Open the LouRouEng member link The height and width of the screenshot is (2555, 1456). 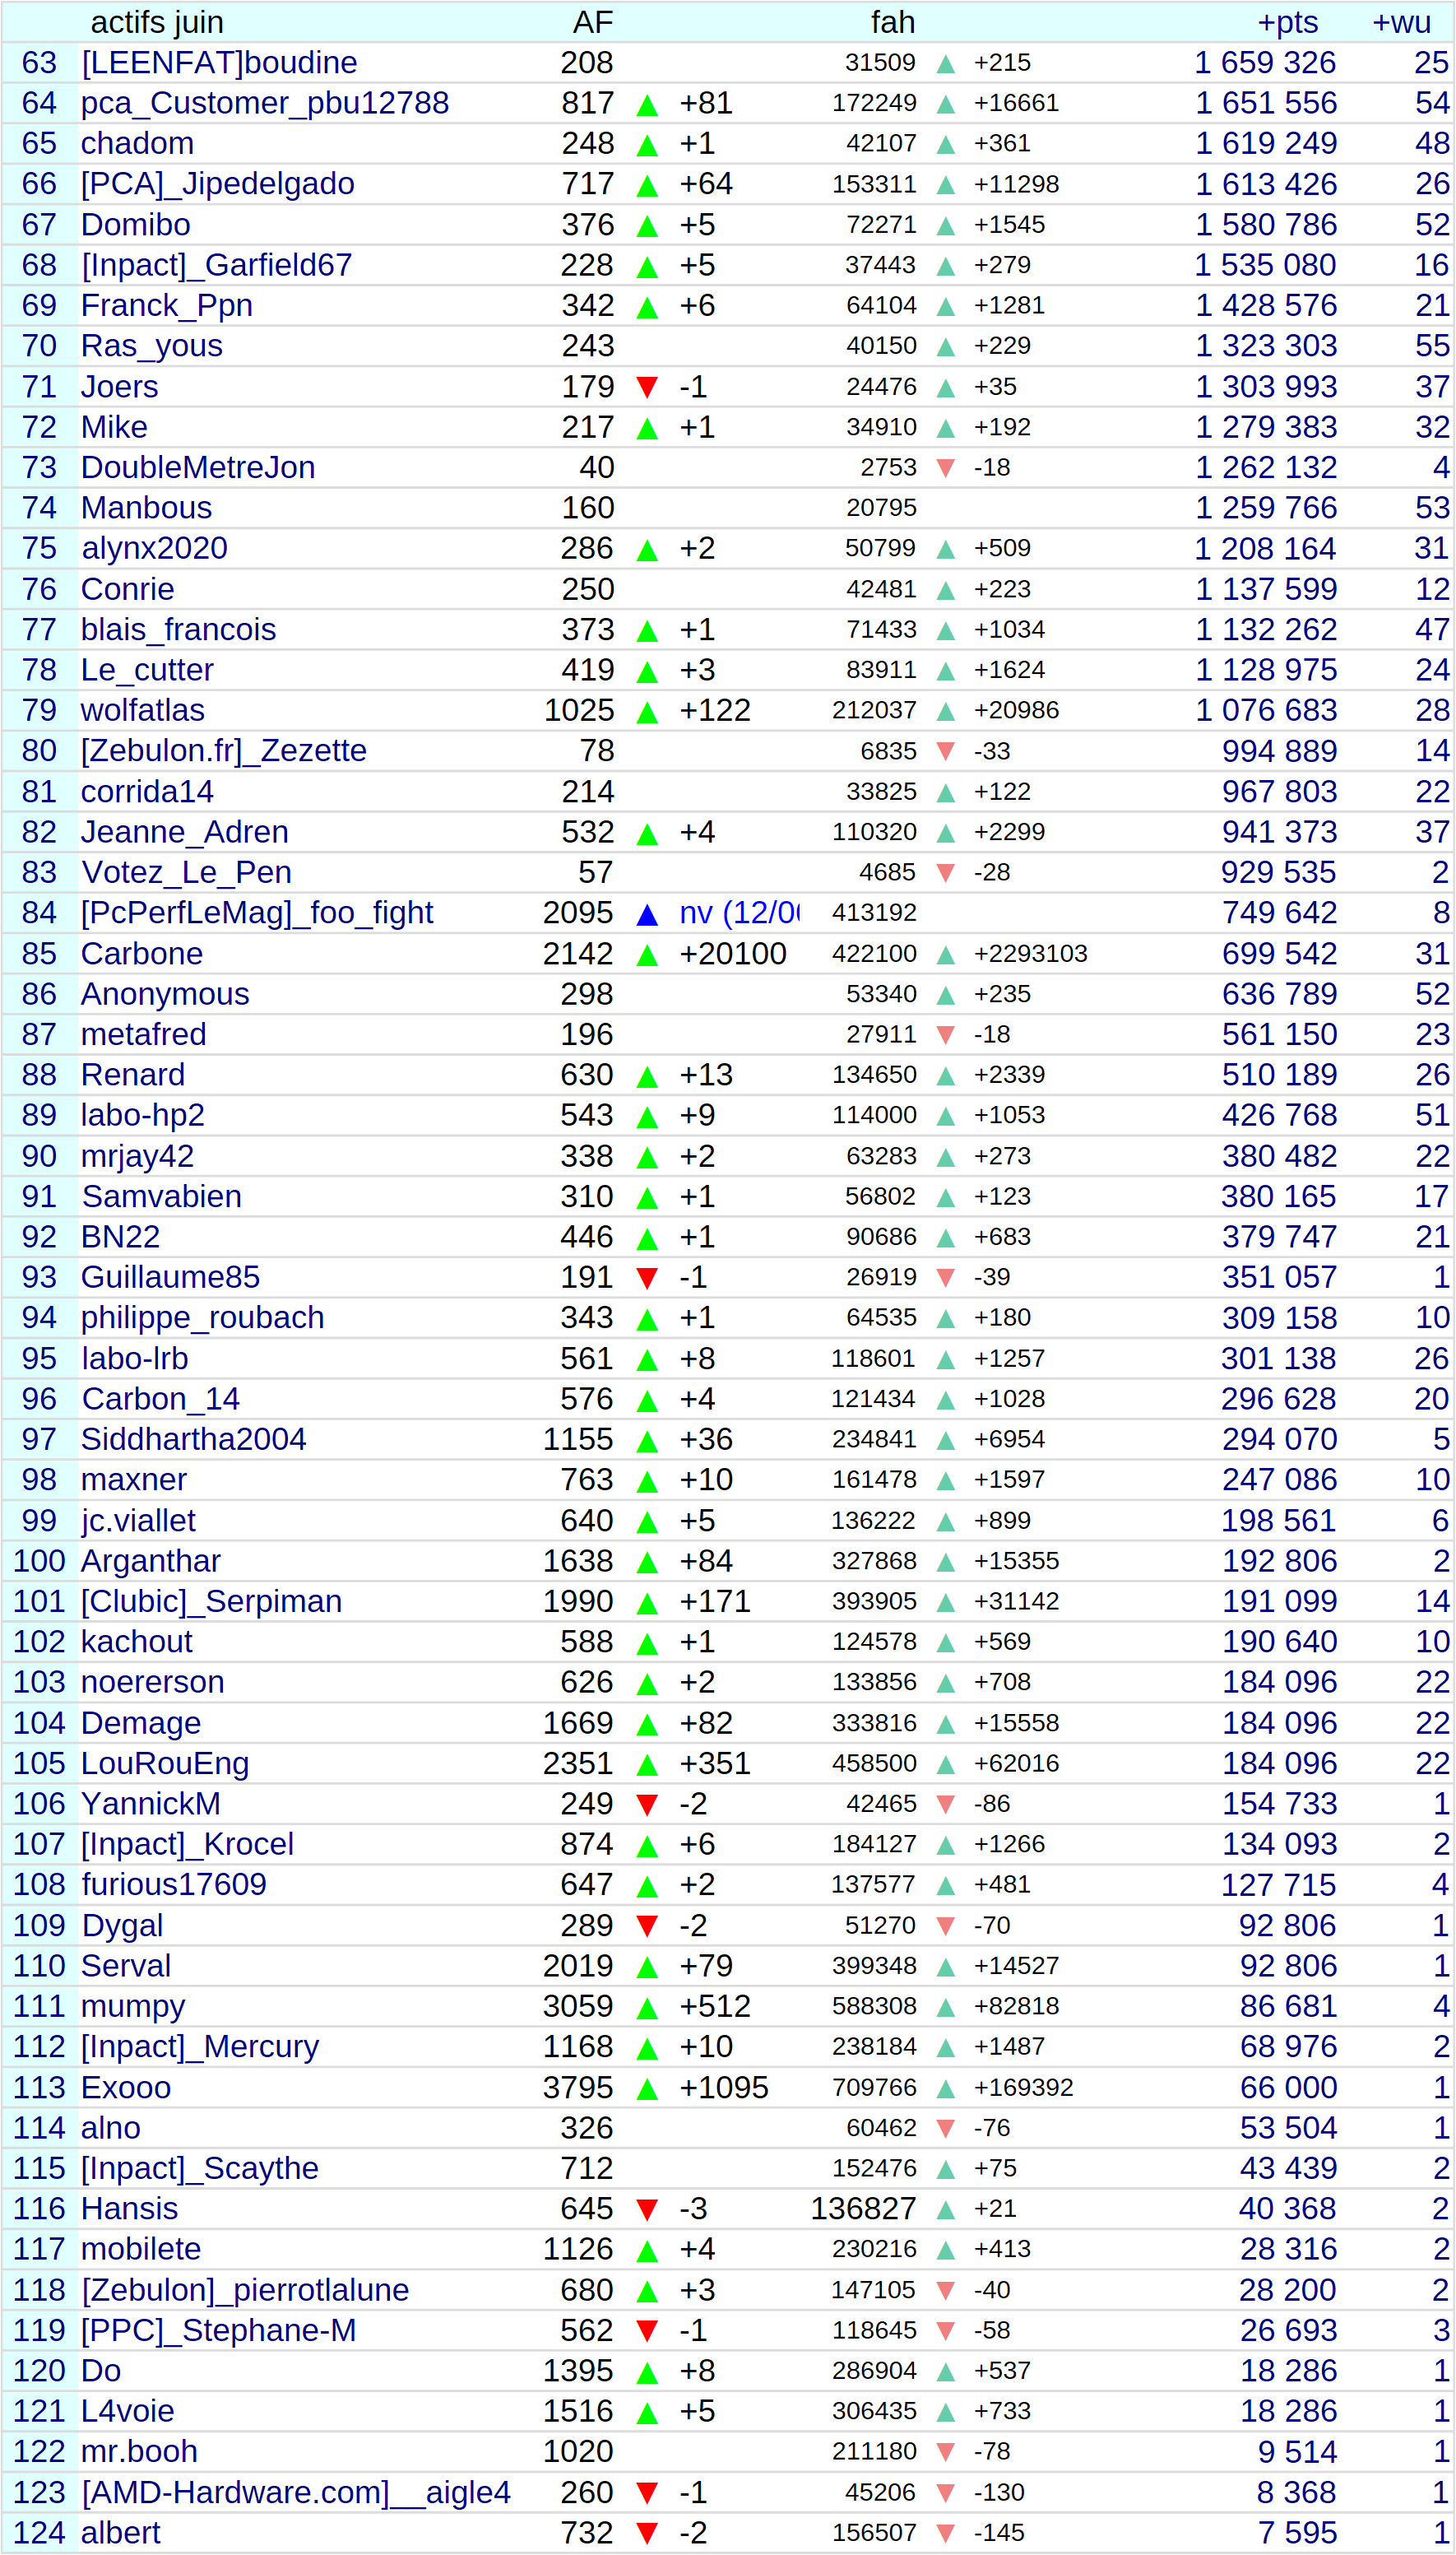pyautogui.click(x=165, y=1763)
